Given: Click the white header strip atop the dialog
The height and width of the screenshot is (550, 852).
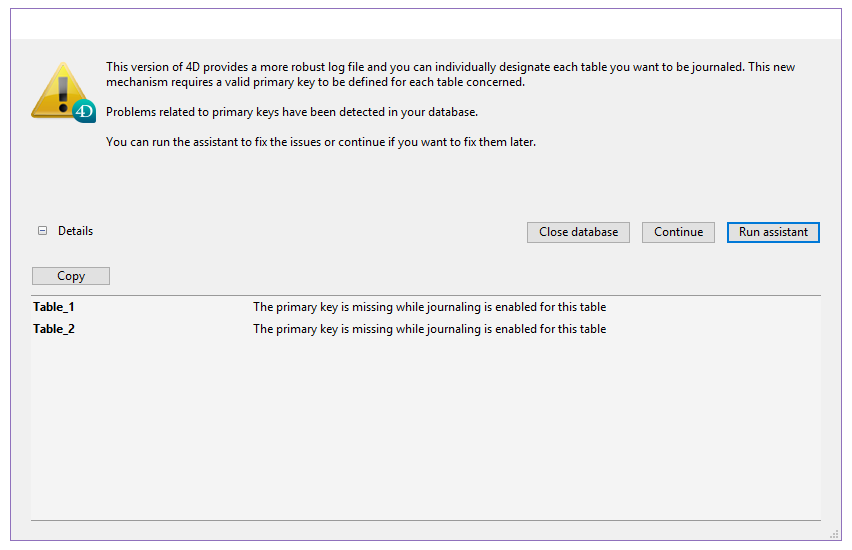Looking at the screenshot, I should pyautogui.click(x=425, y=24).
